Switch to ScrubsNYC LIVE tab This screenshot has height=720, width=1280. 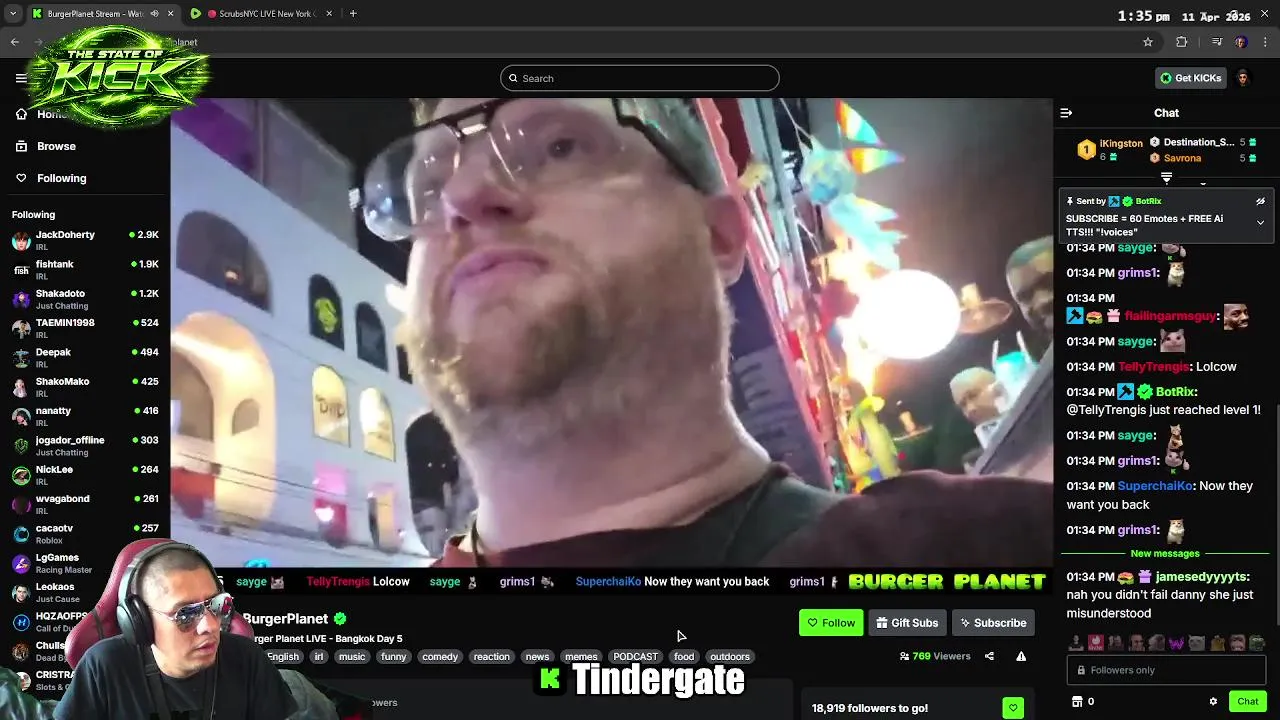pyautogui.click(x=262, y=14)
